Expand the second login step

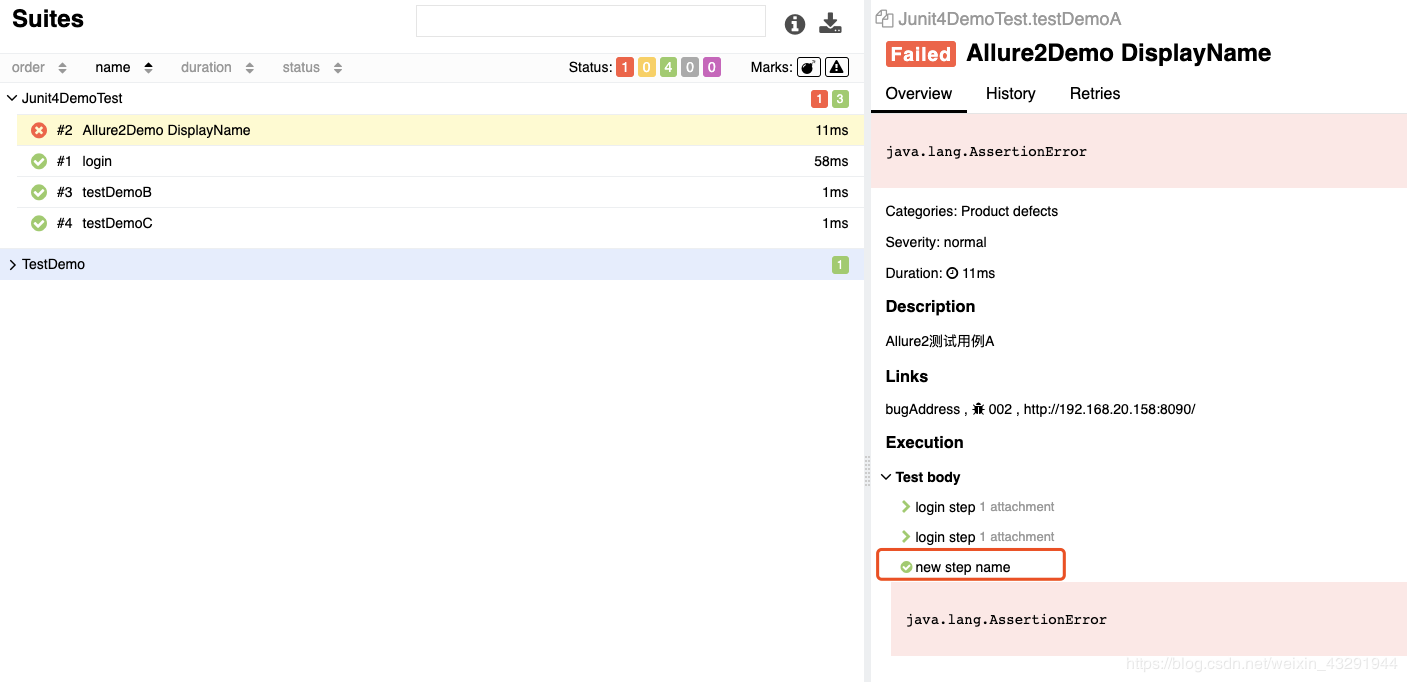[x=906, y=537]
